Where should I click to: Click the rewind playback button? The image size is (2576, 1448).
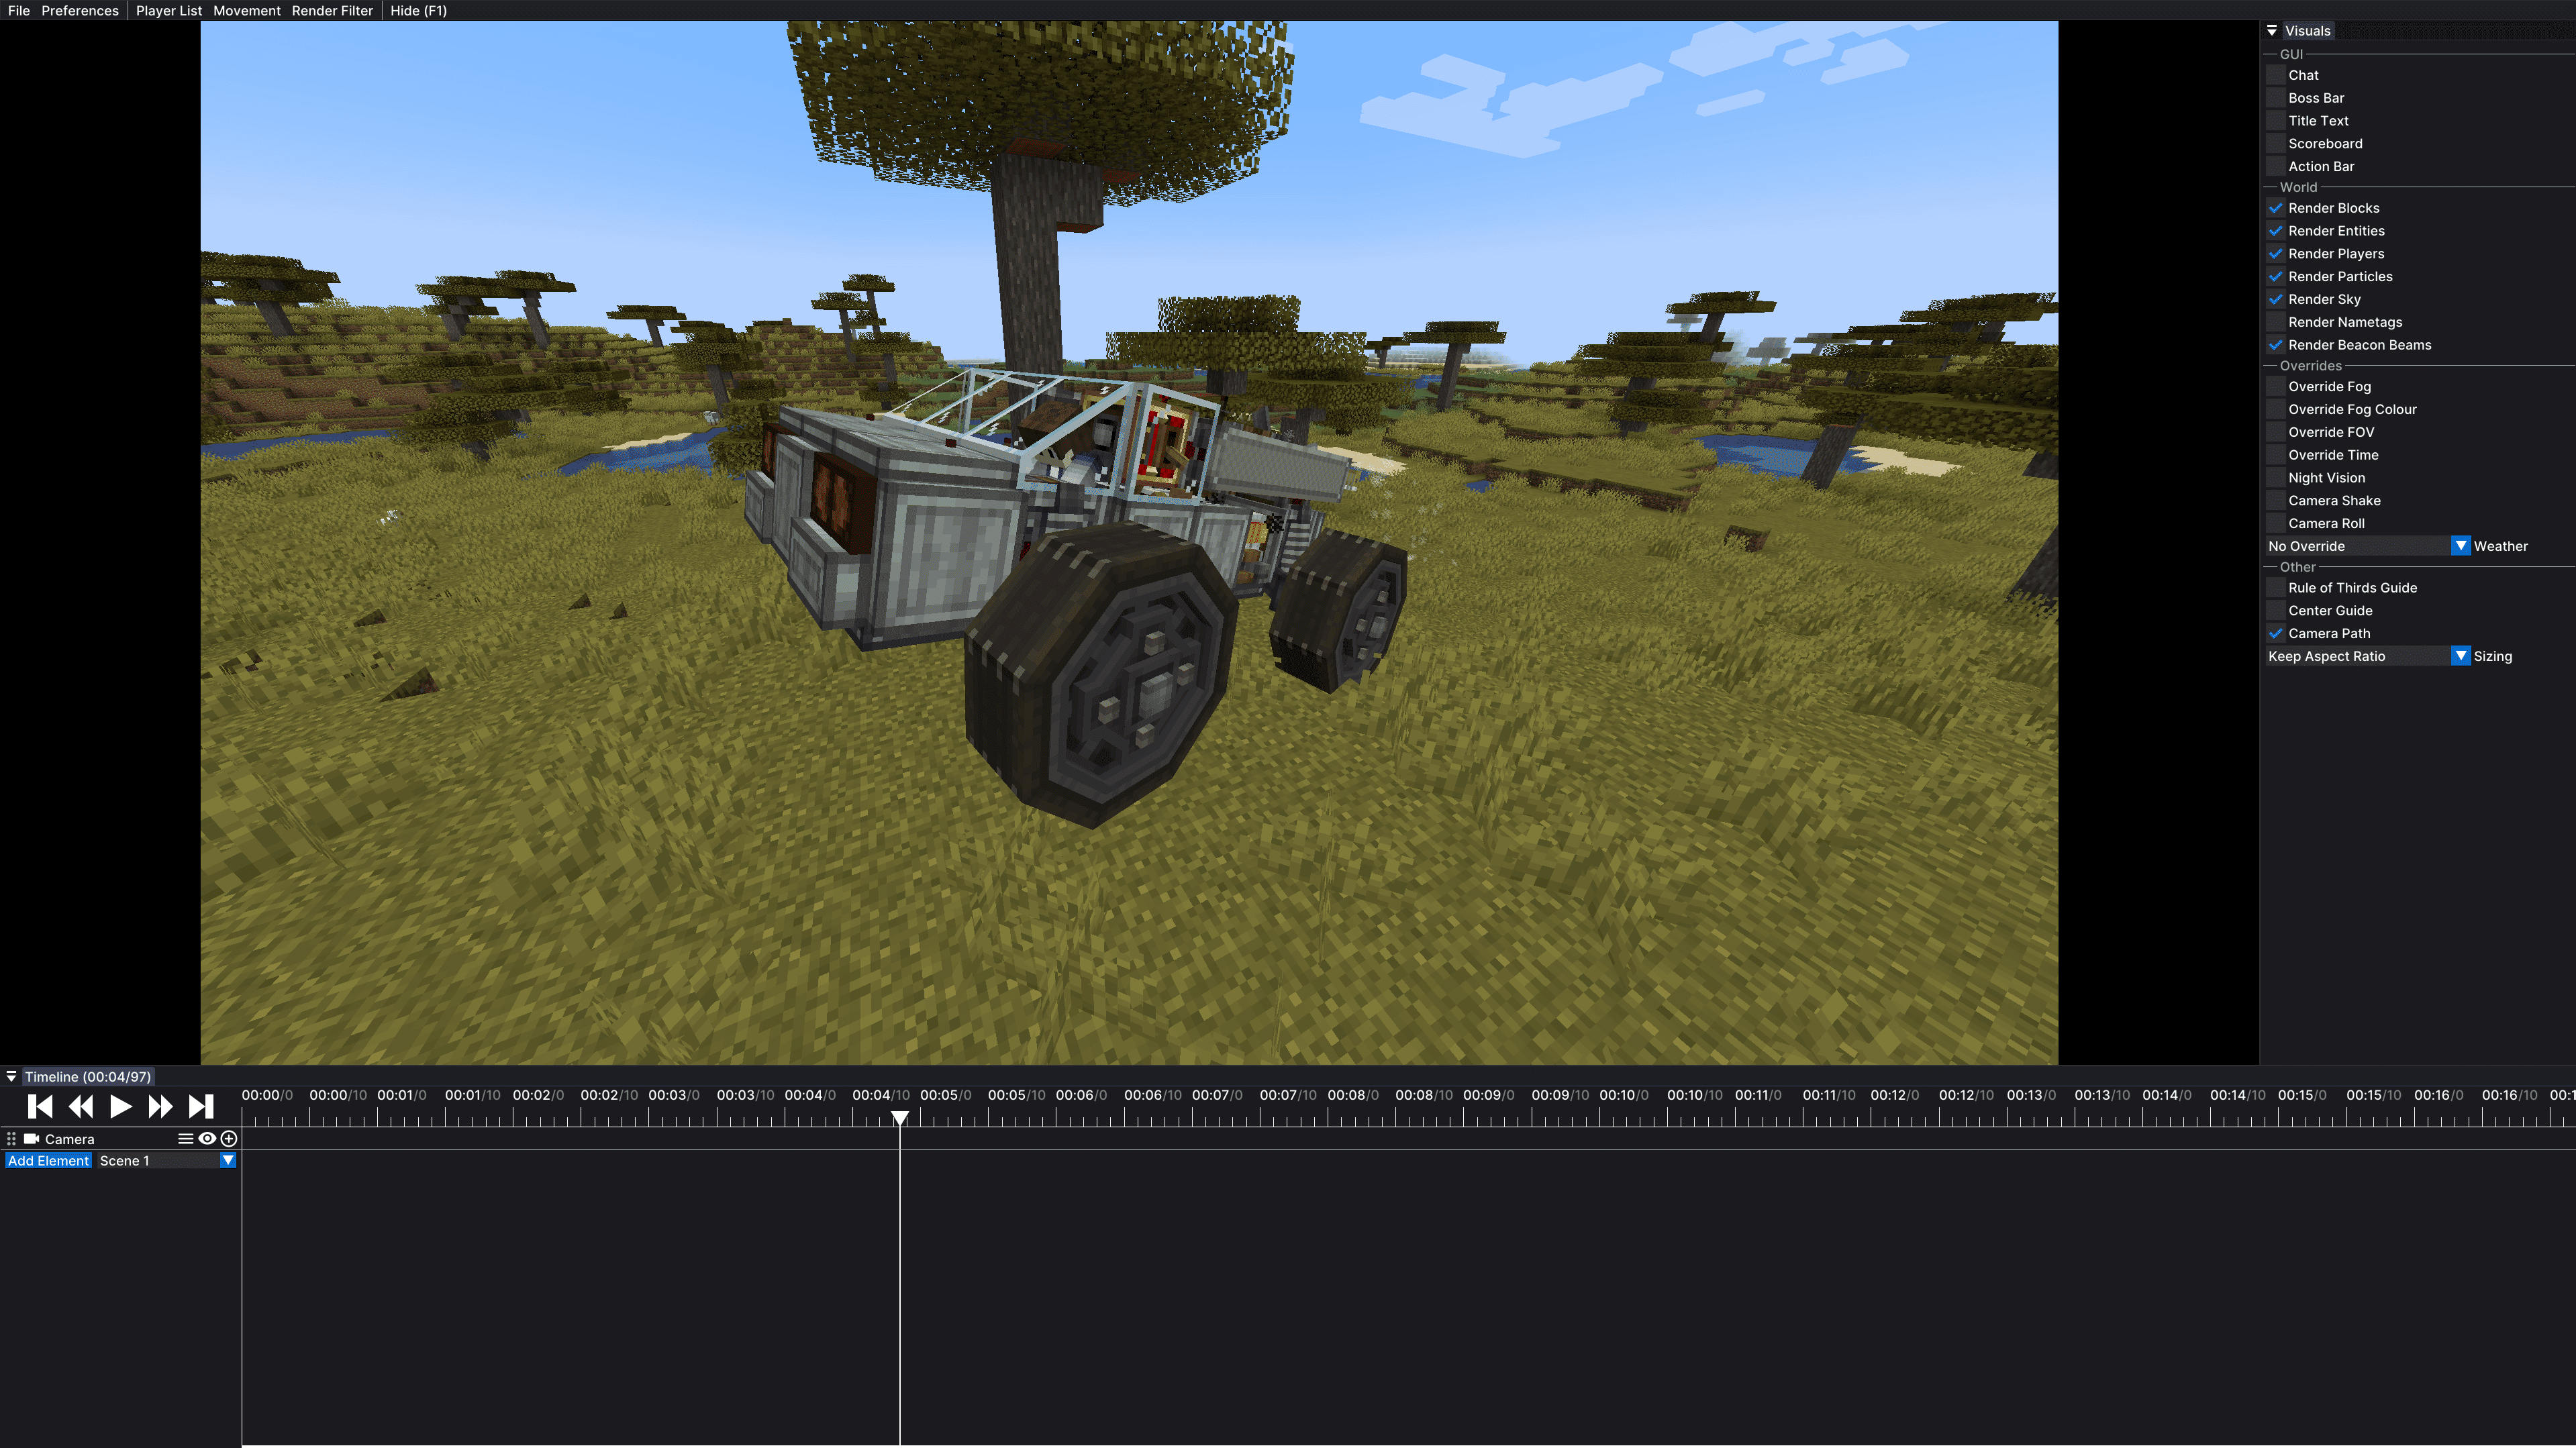(81, 1106)
